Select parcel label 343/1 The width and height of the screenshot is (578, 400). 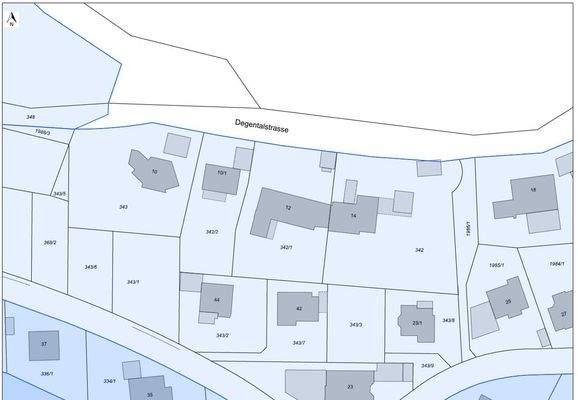click(133, 282)
